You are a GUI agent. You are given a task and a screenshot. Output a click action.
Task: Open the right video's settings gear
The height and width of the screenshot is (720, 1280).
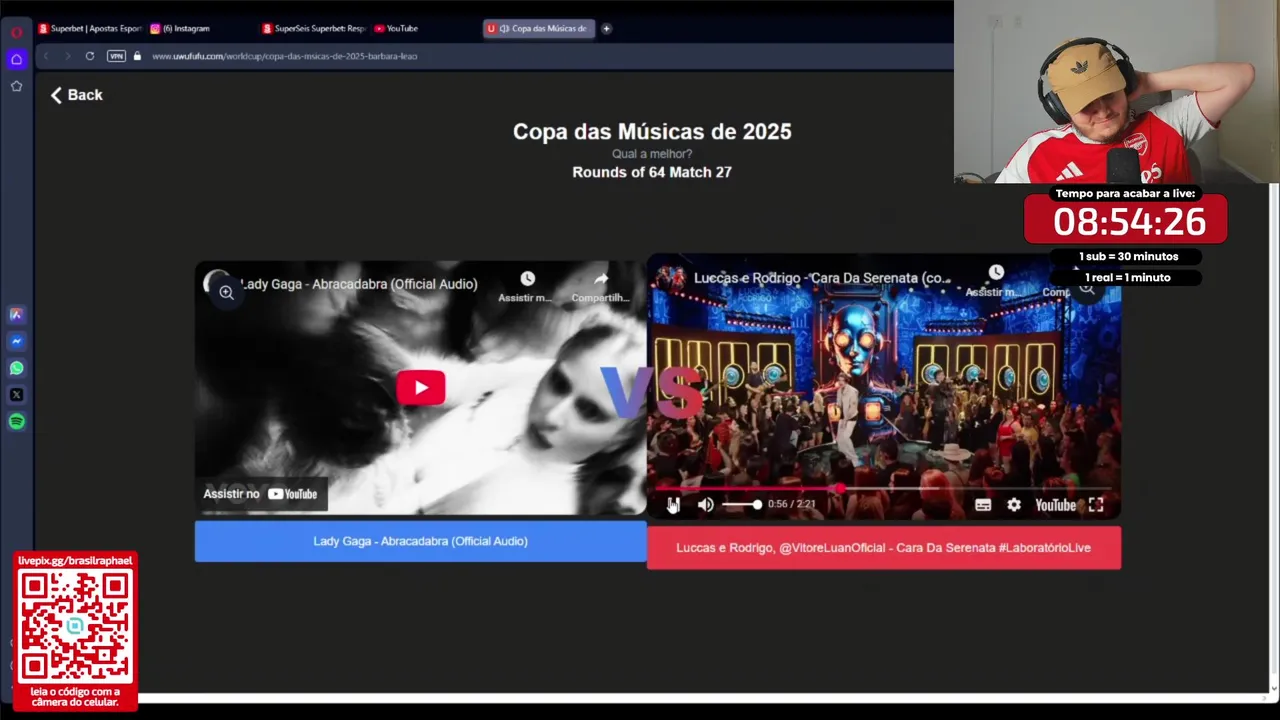pos(1014,505)
